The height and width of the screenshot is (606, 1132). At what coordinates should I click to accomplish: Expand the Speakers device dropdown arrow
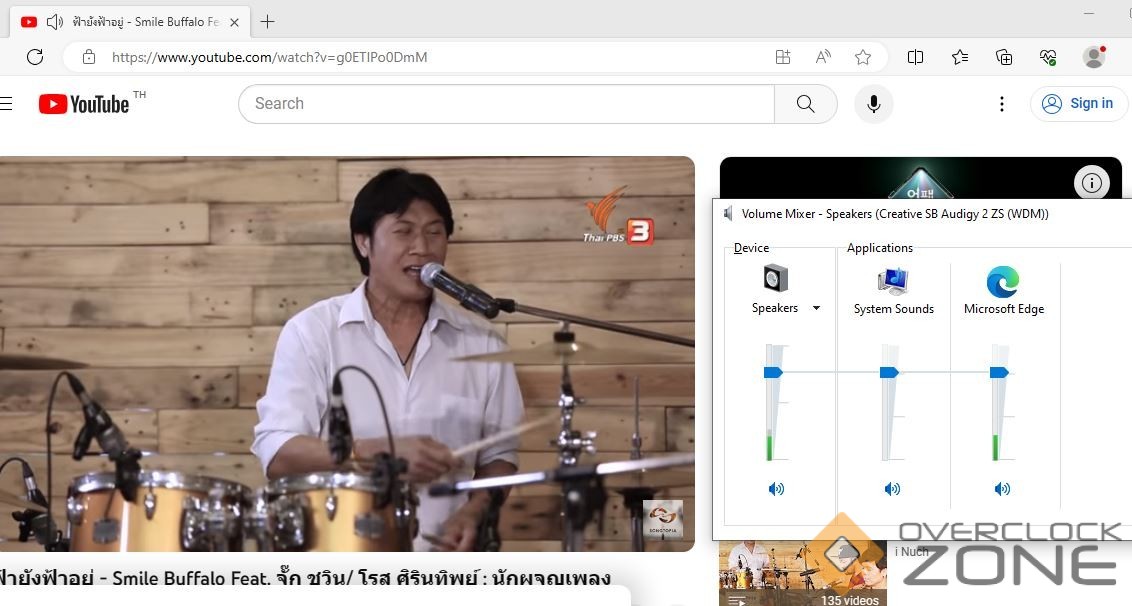(x=817, y=308)
